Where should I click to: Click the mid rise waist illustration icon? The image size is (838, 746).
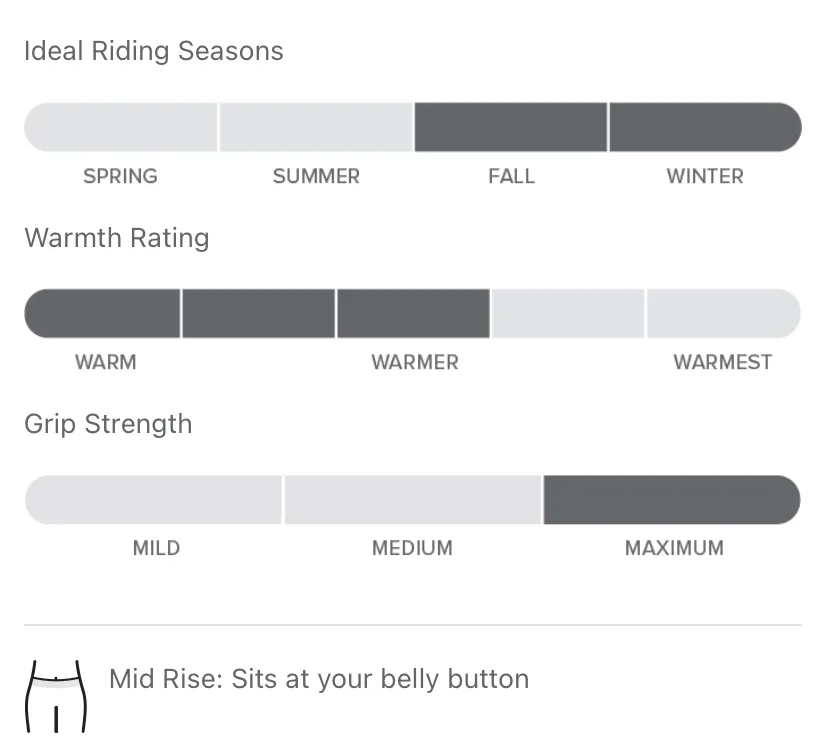tap(56, 696)
